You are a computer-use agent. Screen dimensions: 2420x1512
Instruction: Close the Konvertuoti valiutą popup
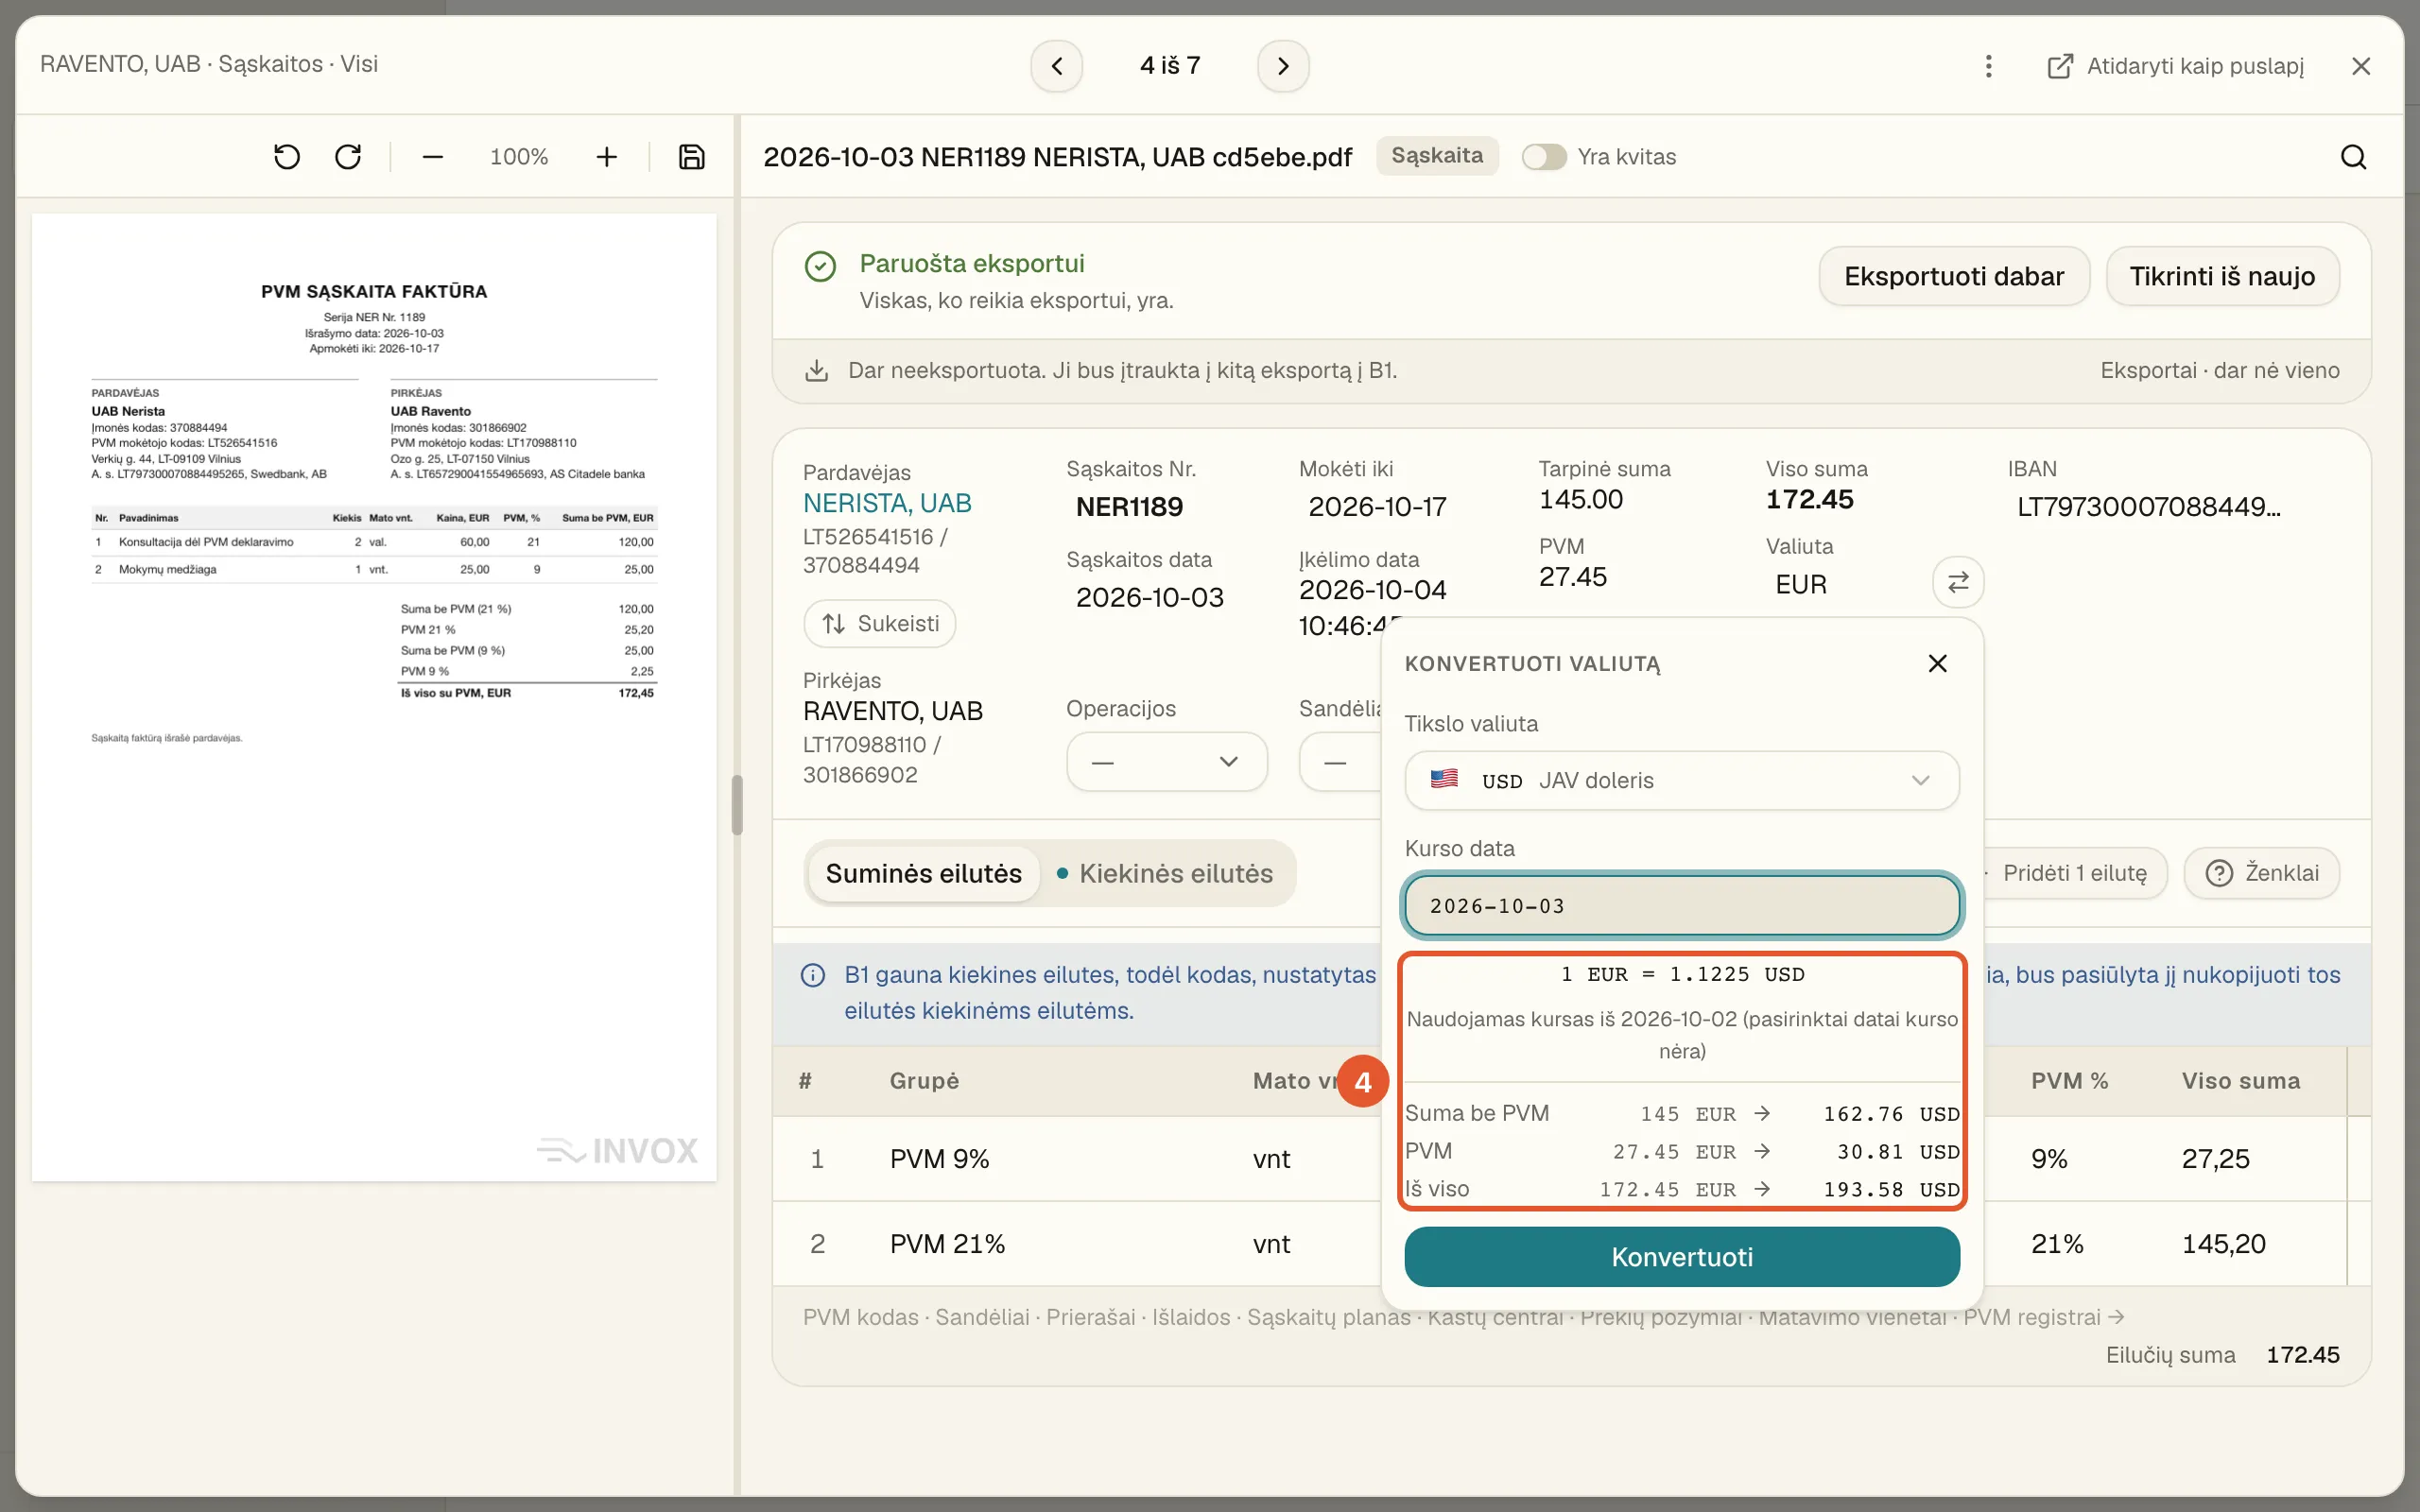(x=1937, y=663)
